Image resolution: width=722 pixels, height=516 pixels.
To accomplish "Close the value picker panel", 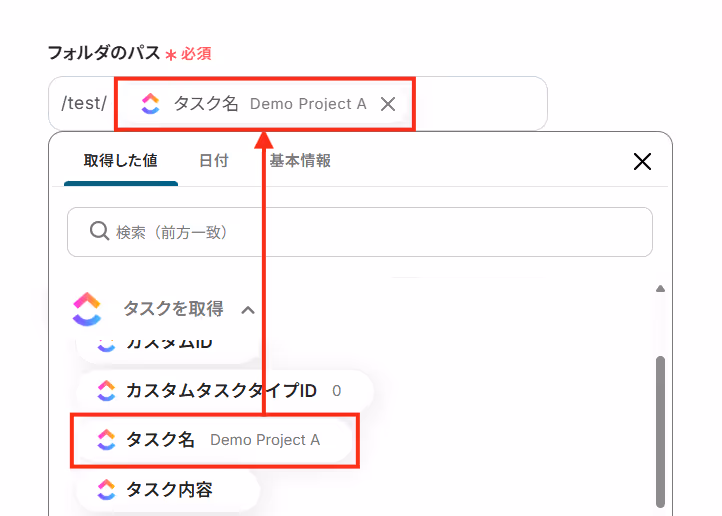I will (642, 162).
